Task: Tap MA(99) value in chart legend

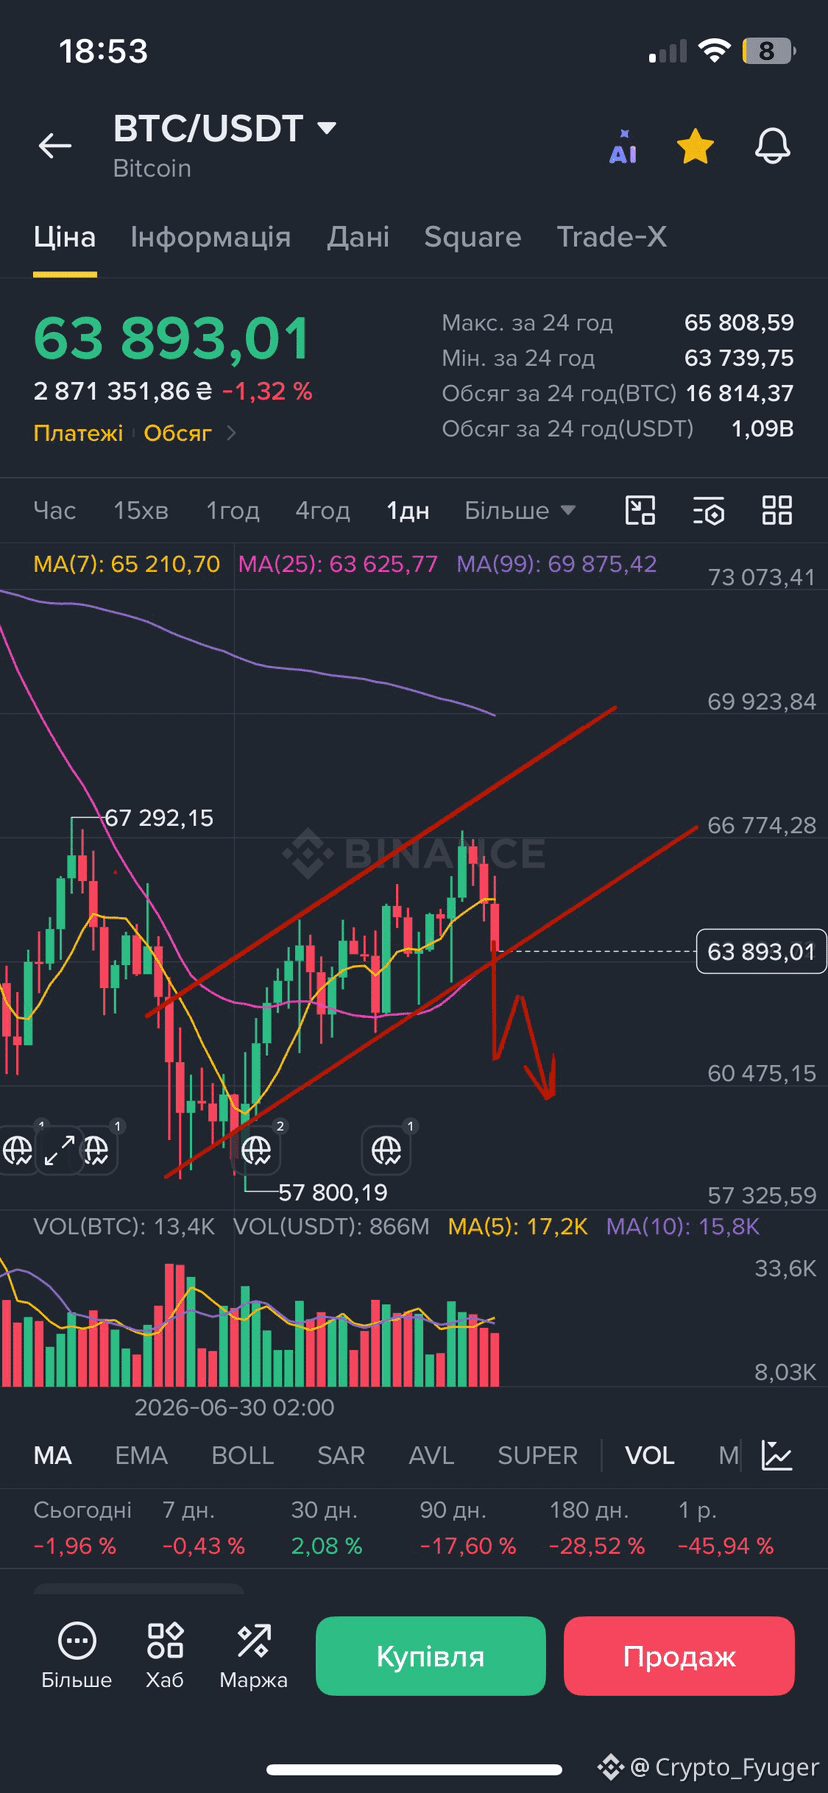Action: pos(557,564)
